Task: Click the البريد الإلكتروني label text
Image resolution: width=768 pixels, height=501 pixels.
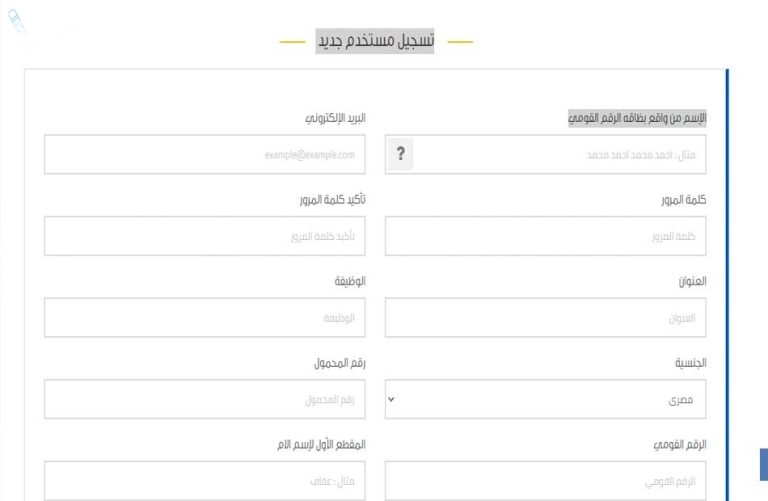Action: pyautogui.click(x=336, y=118)
